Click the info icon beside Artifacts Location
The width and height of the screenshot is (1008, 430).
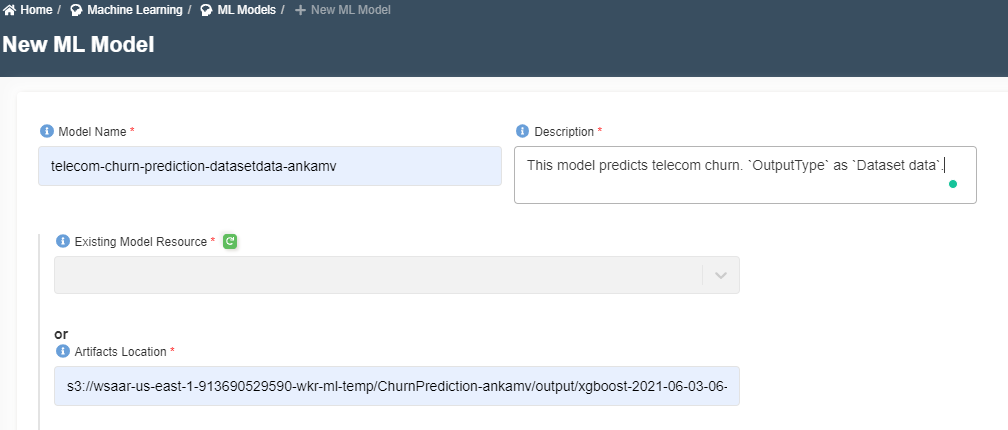(x=62, y=351)
